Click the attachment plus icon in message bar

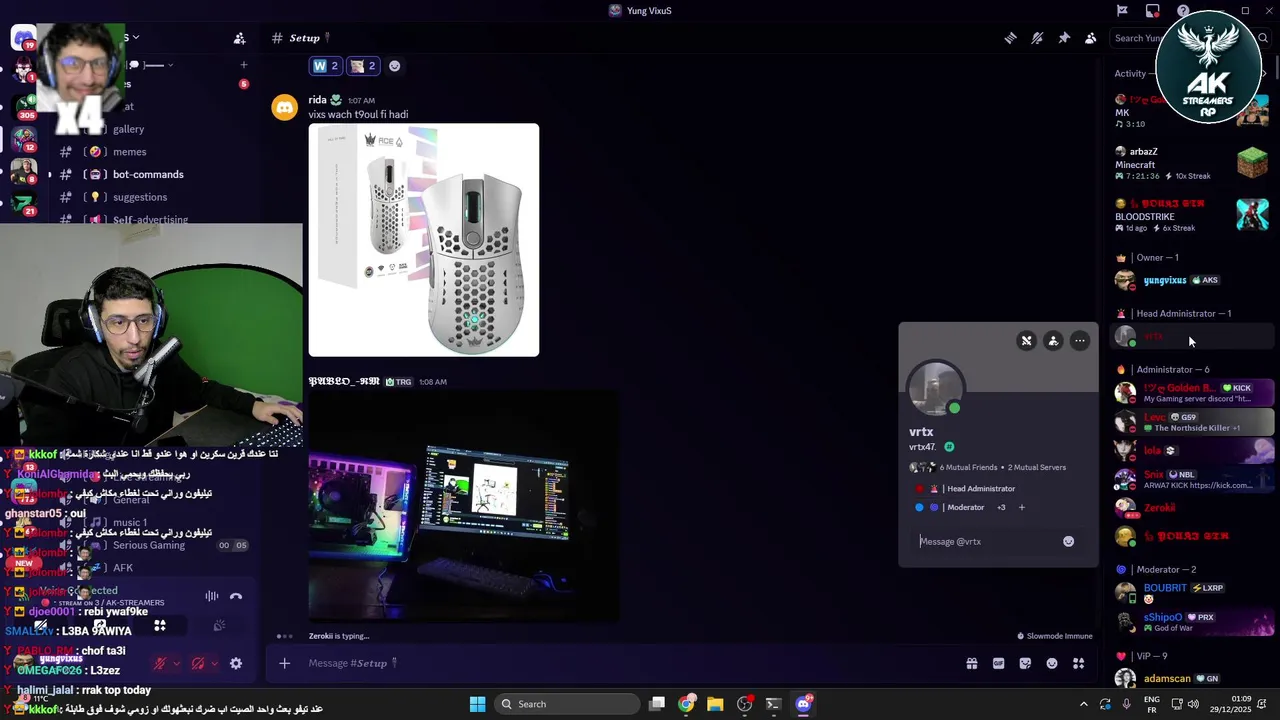pyautogui.click(x=285, y=663)
